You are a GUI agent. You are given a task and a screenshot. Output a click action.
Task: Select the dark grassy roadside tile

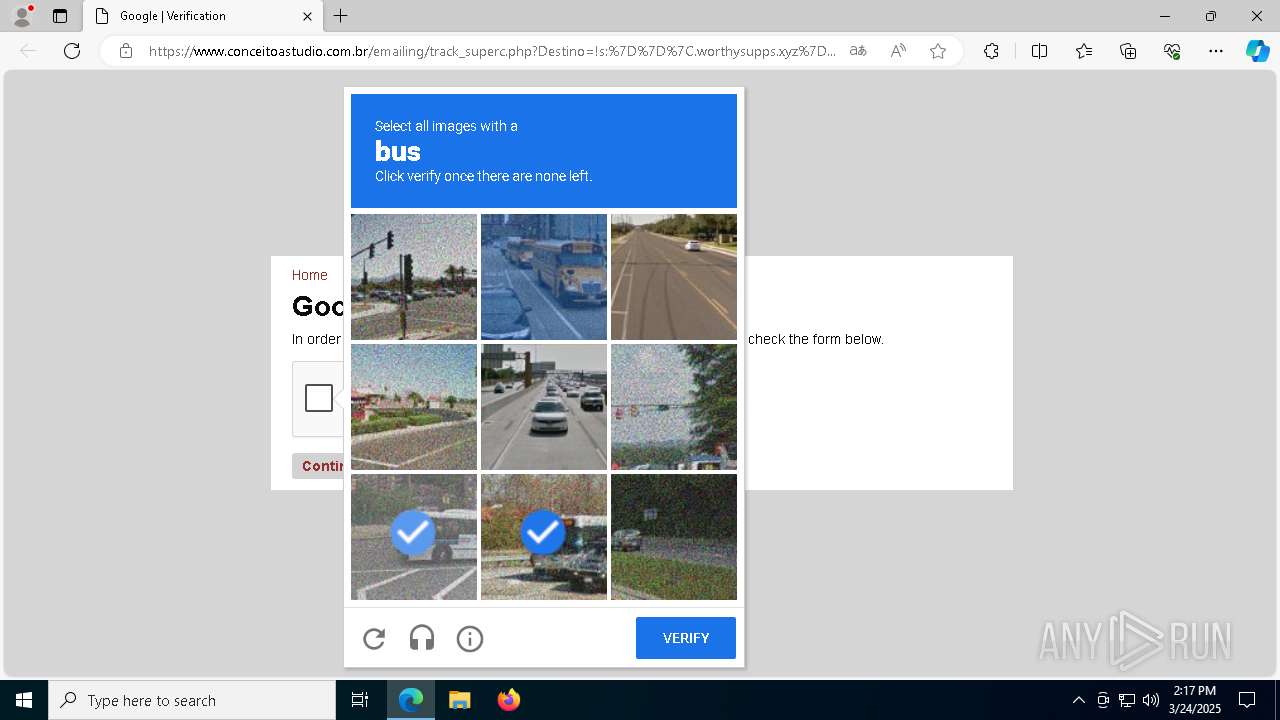[674, 537]
